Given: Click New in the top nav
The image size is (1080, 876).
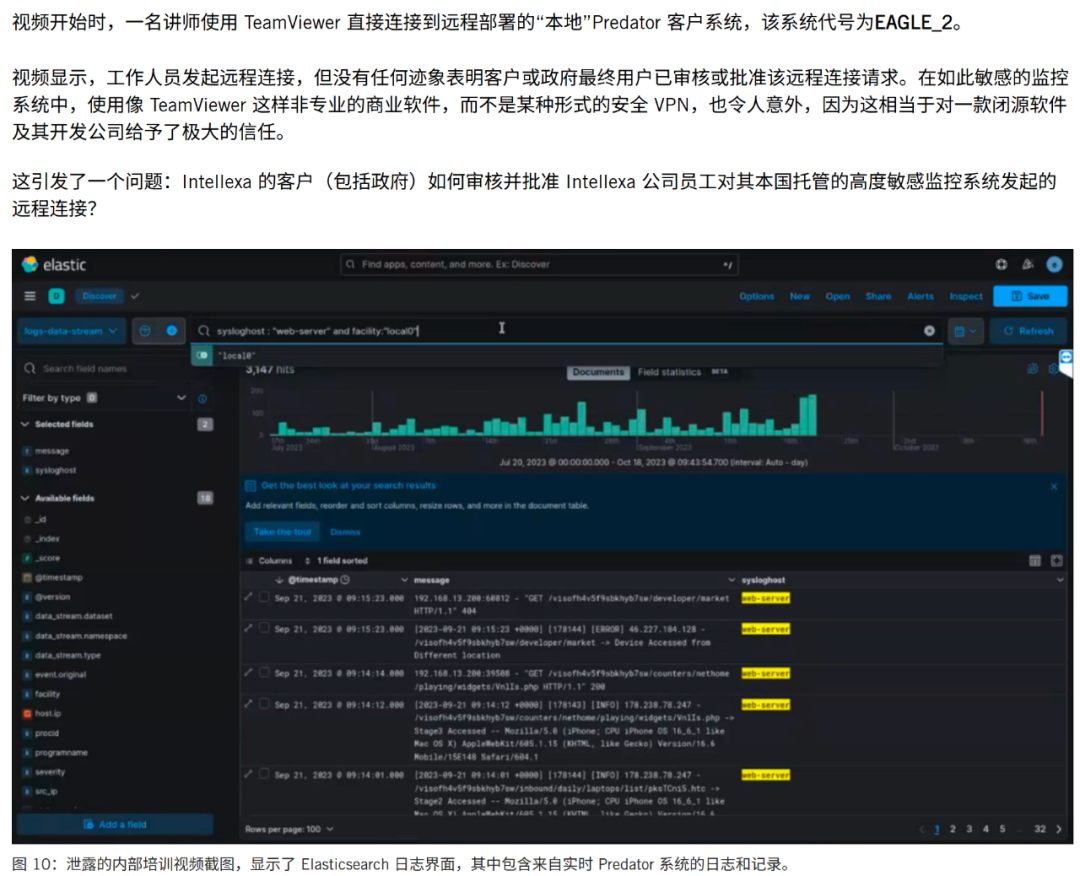Looking at the screenshot, I should (x=800, y=296).
